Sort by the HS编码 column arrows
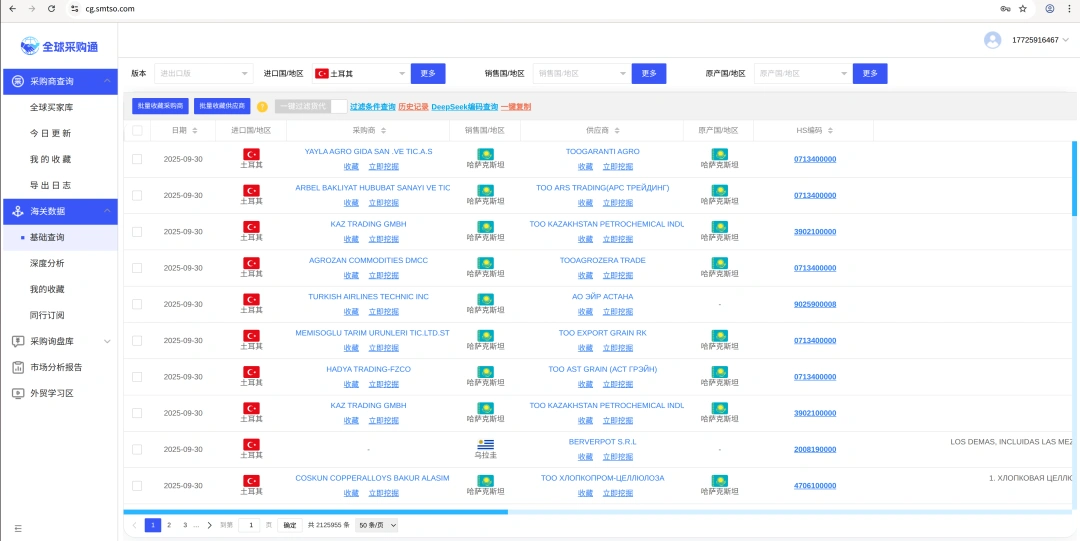The width and height of the screenshot is (1080, 541). click(x=830, y=130)
